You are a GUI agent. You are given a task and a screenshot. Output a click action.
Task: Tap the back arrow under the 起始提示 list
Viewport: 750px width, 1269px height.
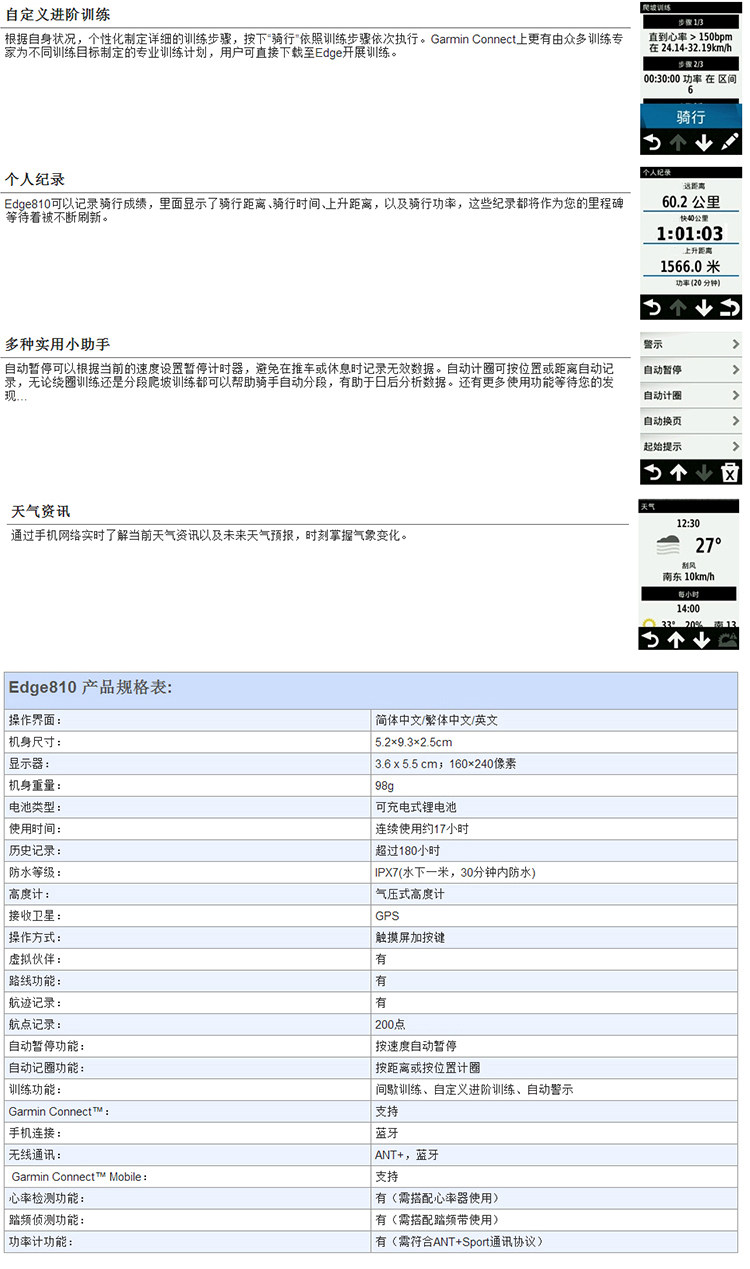click(x=653, y=473)
